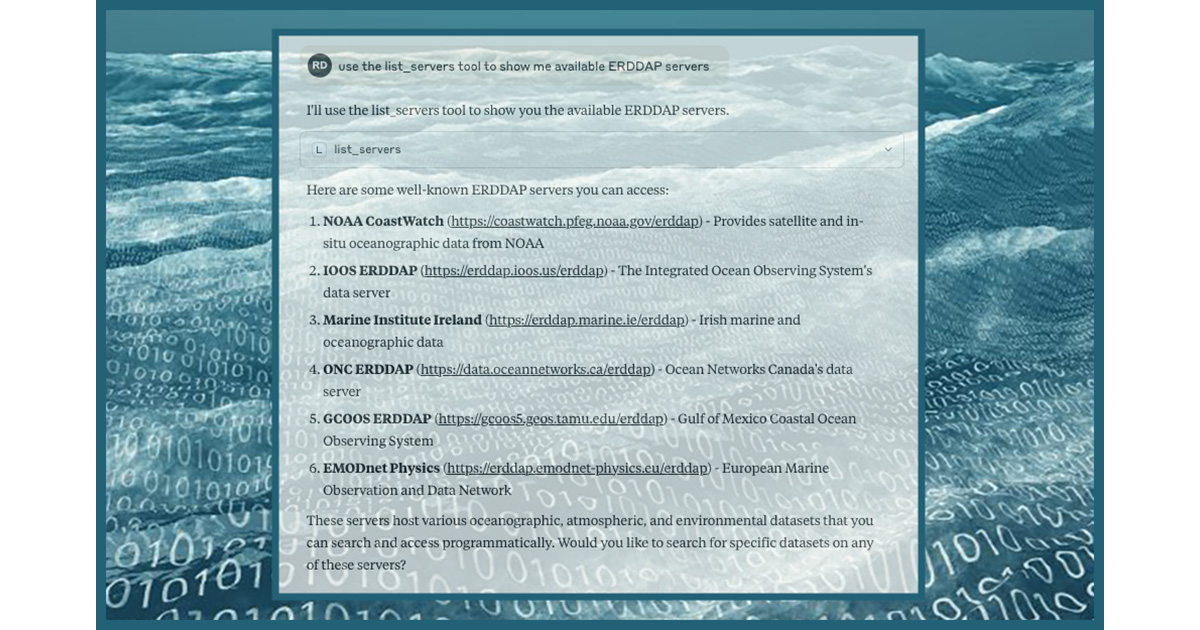Click the line "I'll use the list_servers tool"
Viewport: 1200px width, 630px height.
[517, 110]
